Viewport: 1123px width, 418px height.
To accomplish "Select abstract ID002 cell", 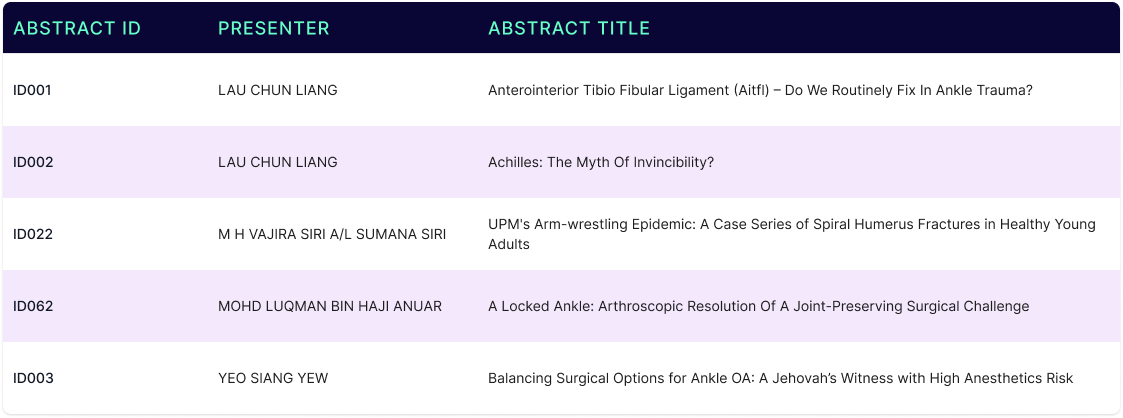I will (x=33, y=162).
